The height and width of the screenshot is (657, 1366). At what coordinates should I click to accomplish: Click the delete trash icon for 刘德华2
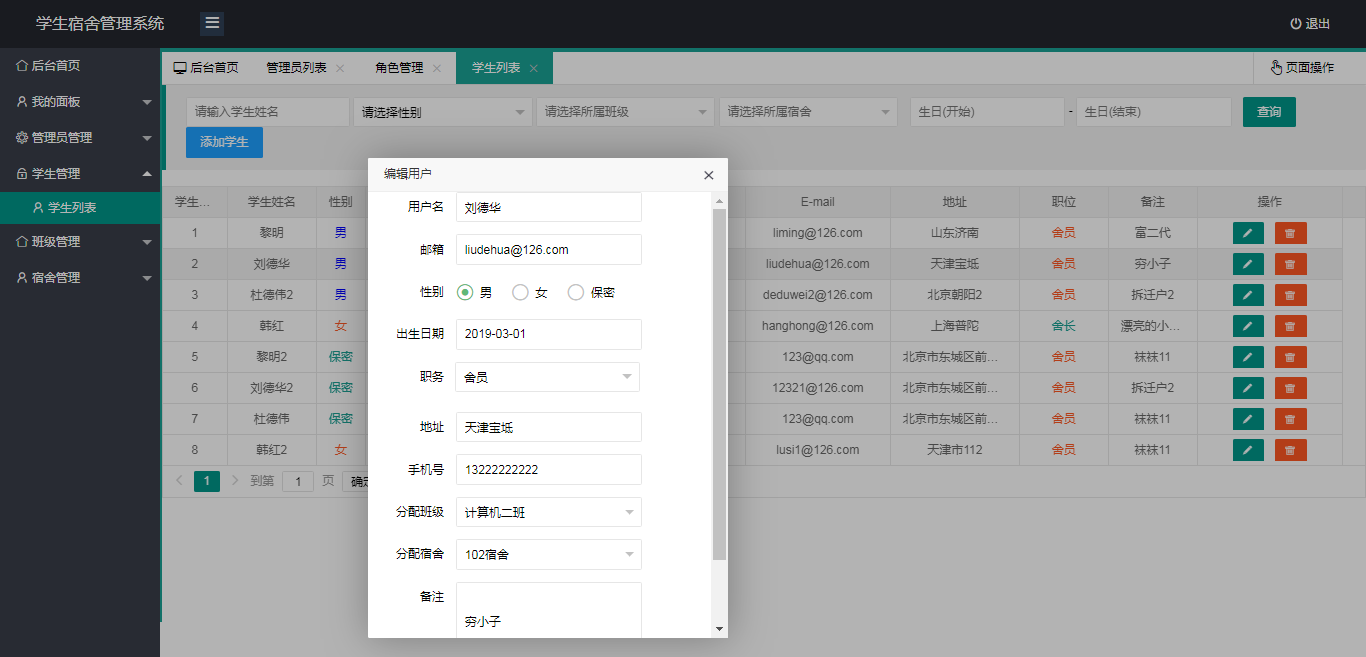click(1290, 387)
